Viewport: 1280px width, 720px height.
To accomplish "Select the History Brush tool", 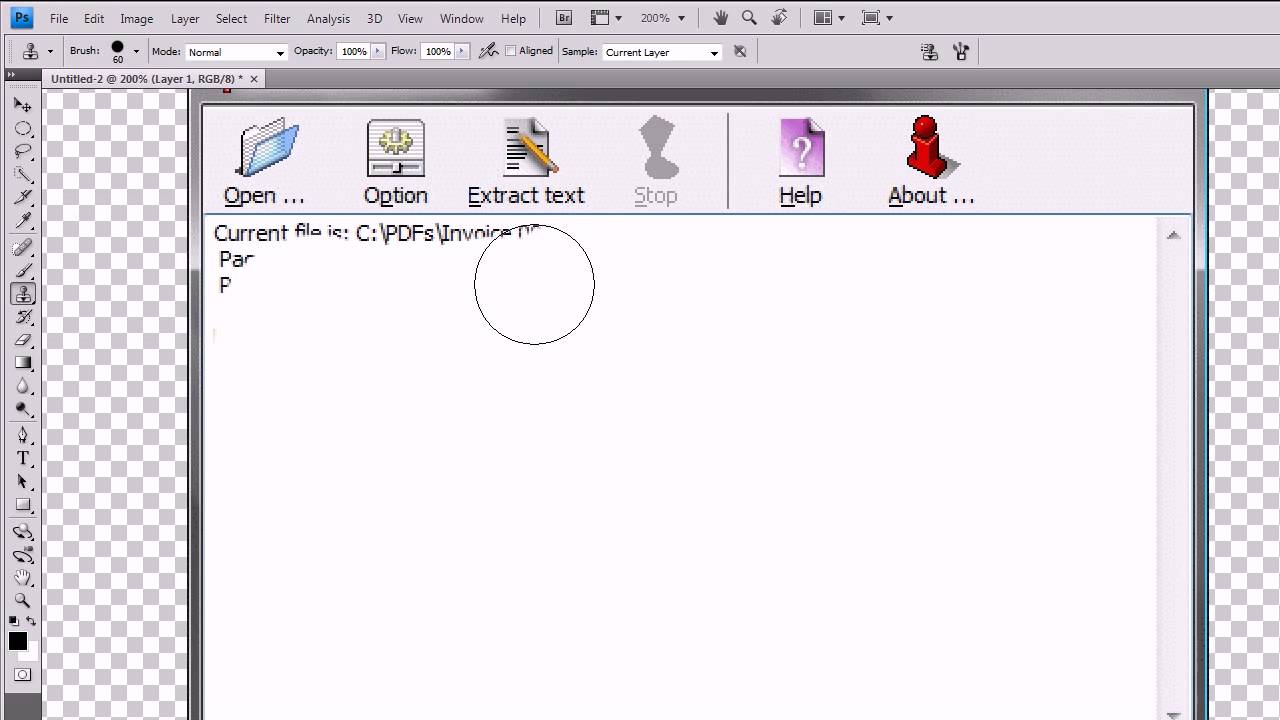I will pos(22,317).
